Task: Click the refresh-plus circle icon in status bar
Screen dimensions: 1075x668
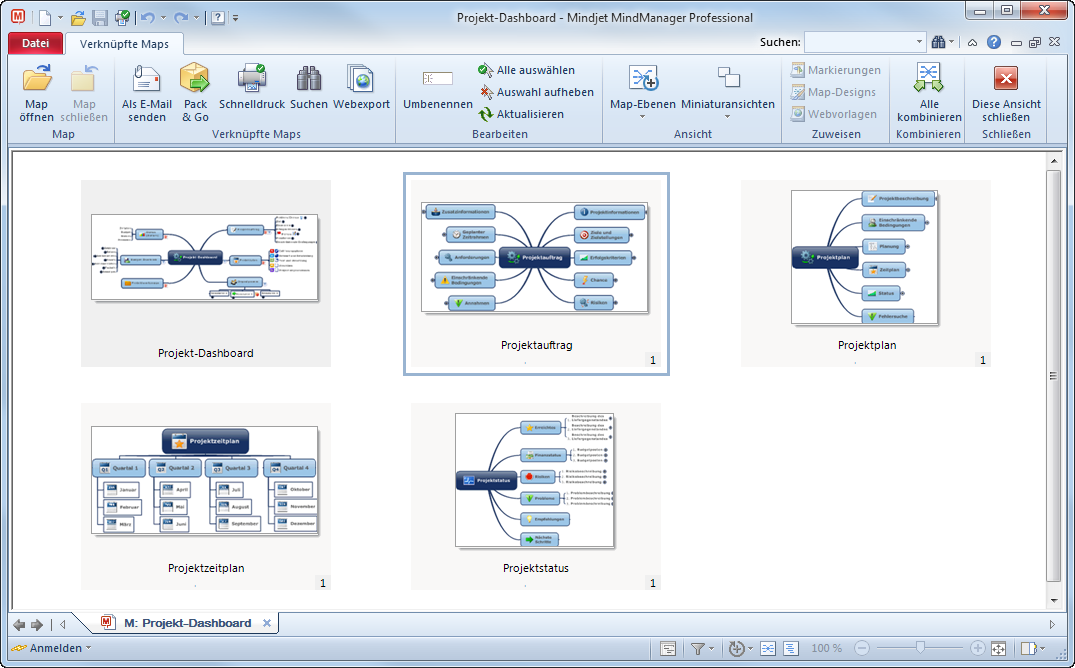Action: [736, 648]
